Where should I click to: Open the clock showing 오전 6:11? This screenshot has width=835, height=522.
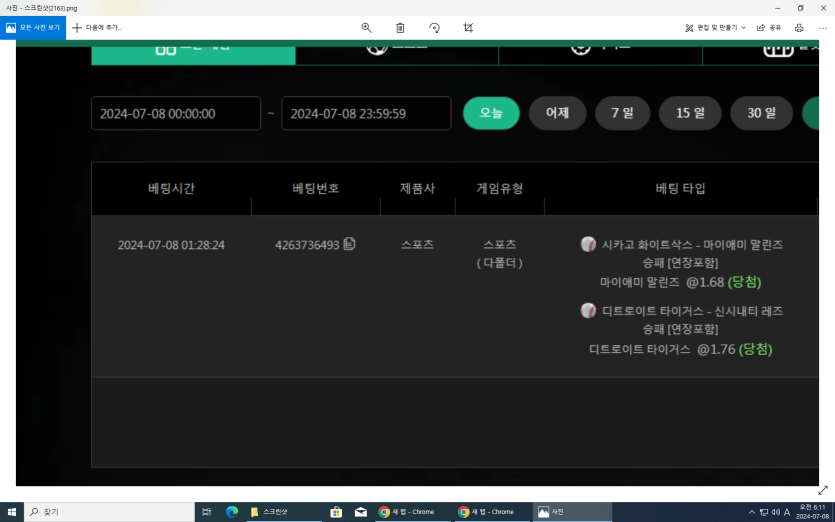813,512
